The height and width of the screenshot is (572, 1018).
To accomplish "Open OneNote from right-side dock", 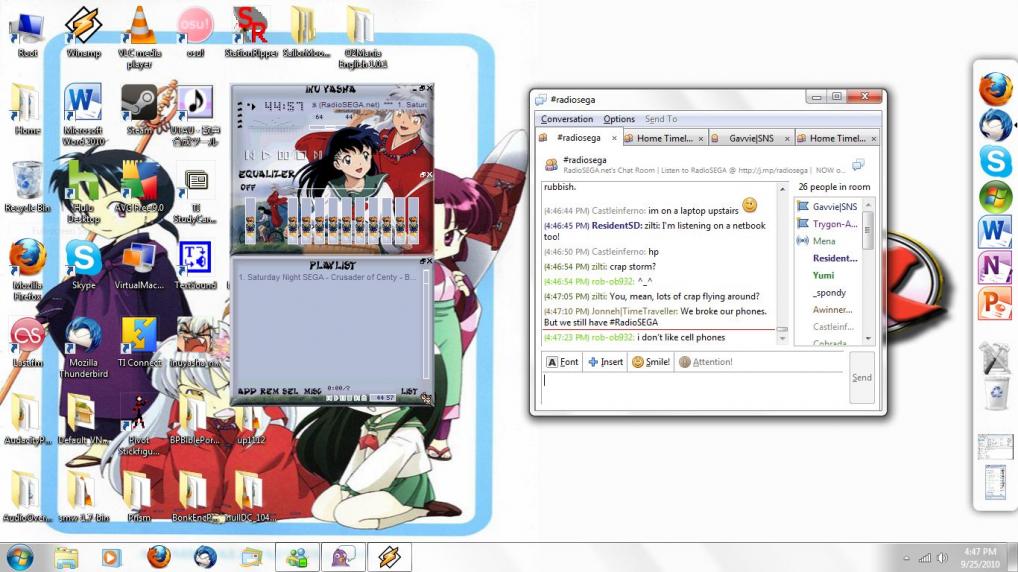I will click(995, 267).
